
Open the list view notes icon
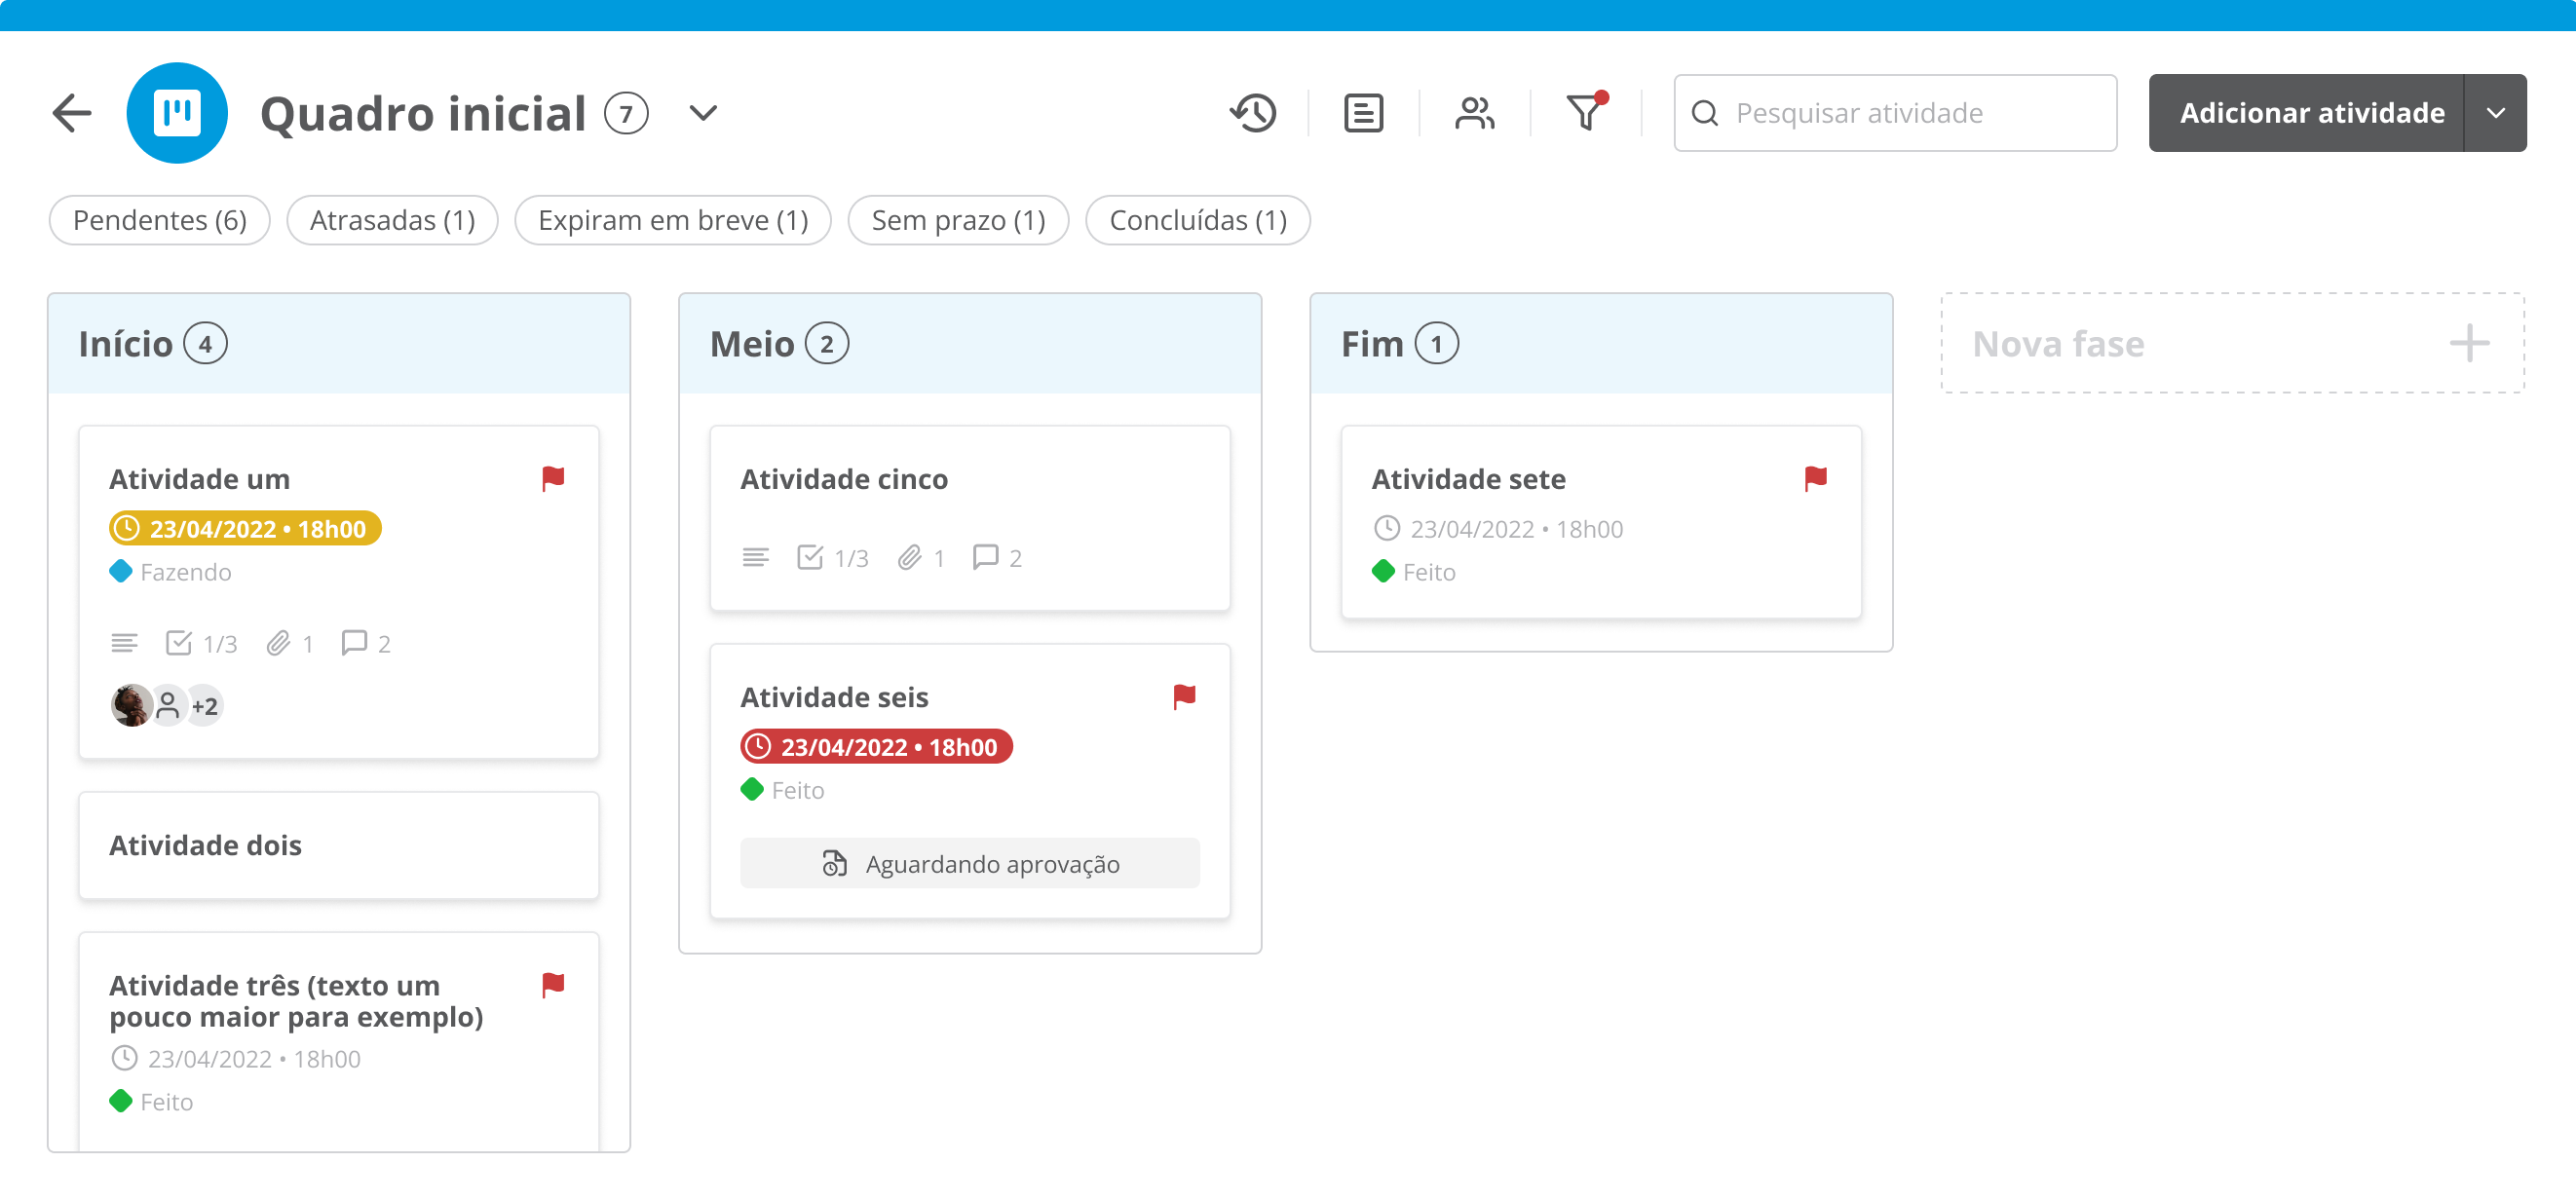tap(1363, 113)
